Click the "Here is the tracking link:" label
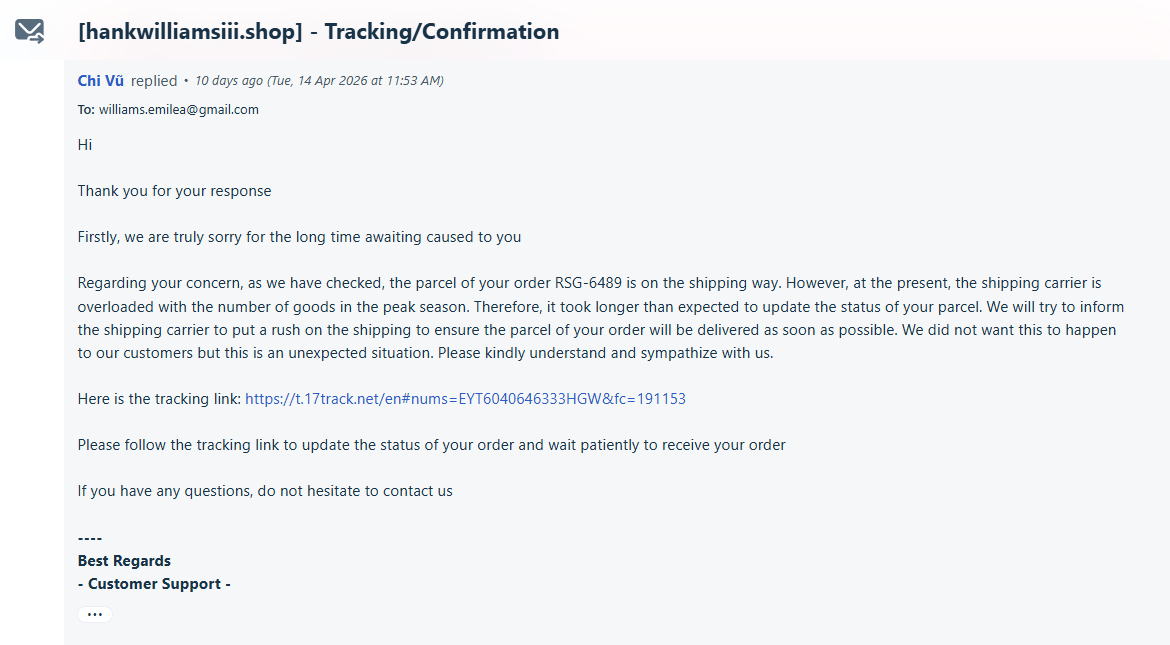 tap(160, 399)
